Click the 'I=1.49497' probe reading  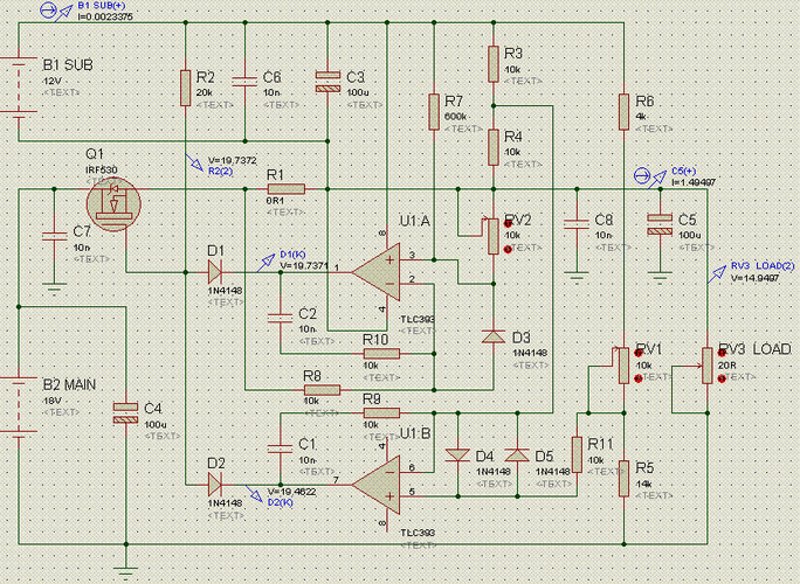(x=693, y=182)
